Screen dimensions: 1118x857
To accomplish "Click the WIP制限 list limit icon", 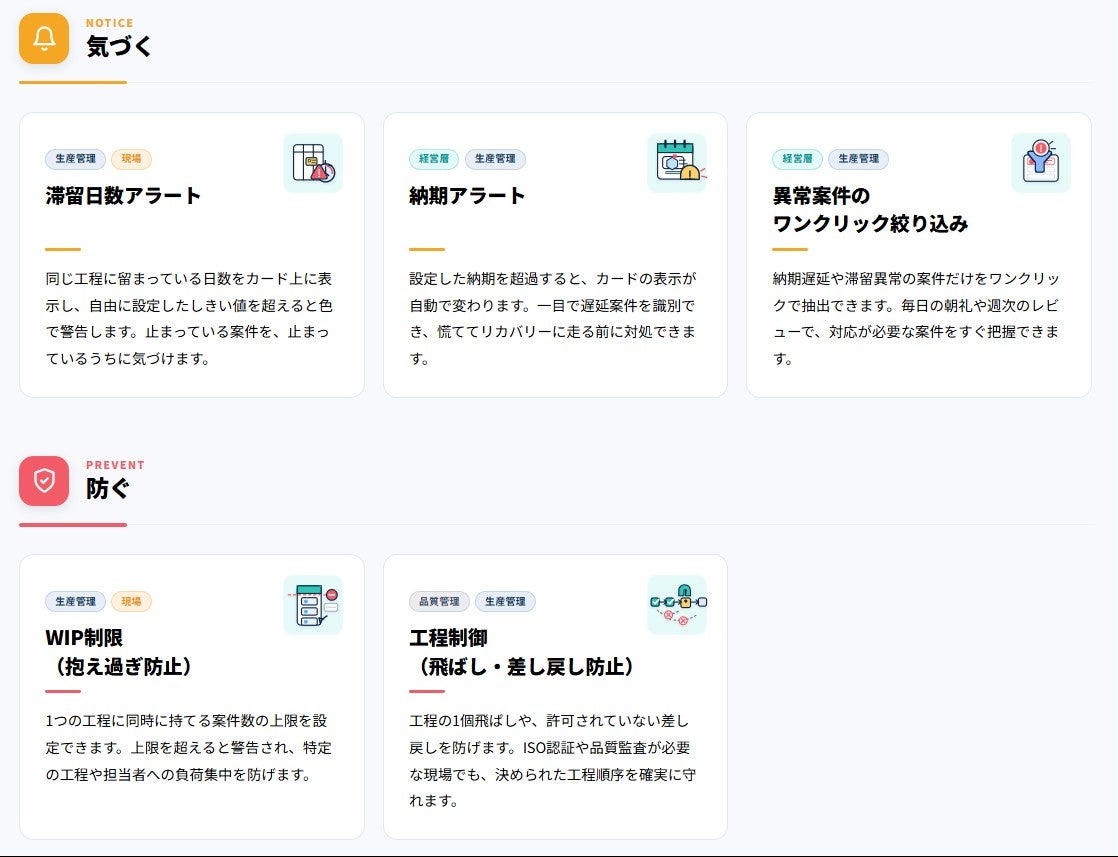I will (x=313, y=605).
